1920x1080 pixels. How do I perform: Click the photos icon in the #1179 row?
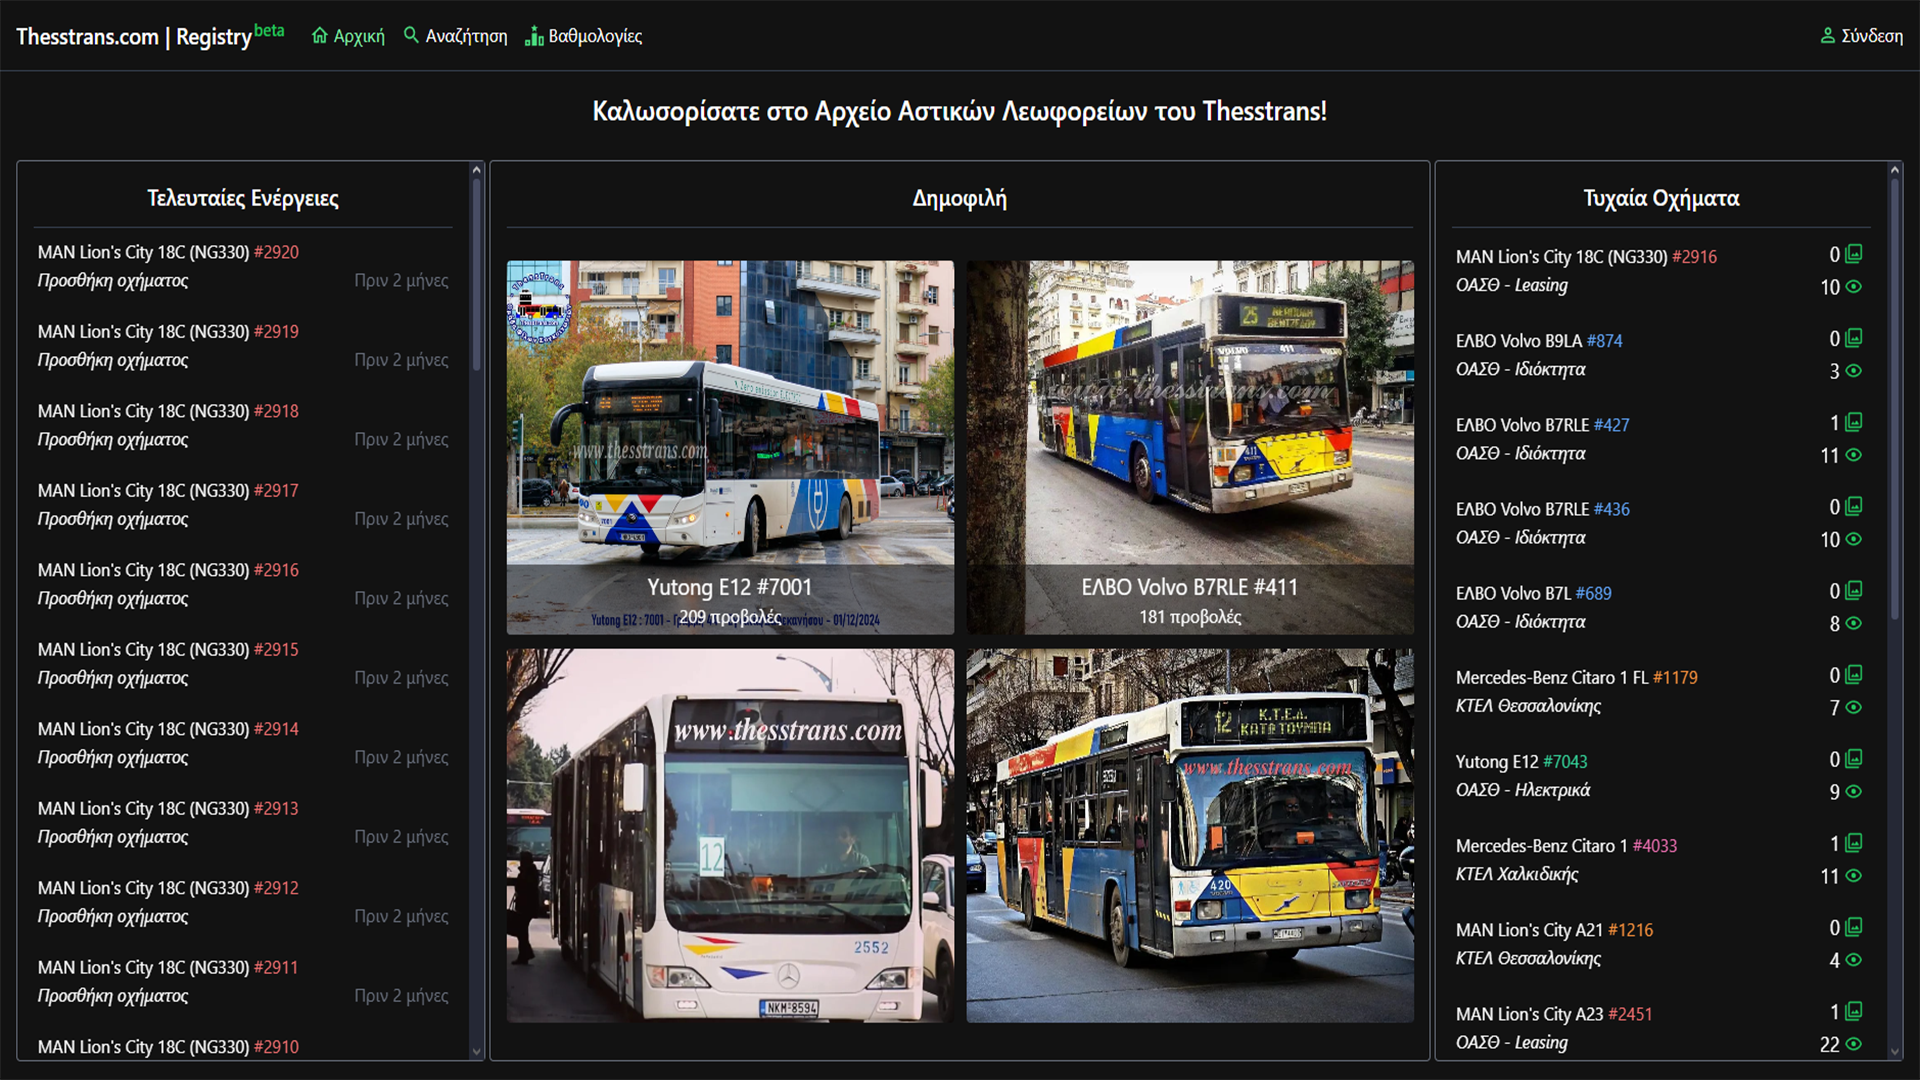point(1854,675)
